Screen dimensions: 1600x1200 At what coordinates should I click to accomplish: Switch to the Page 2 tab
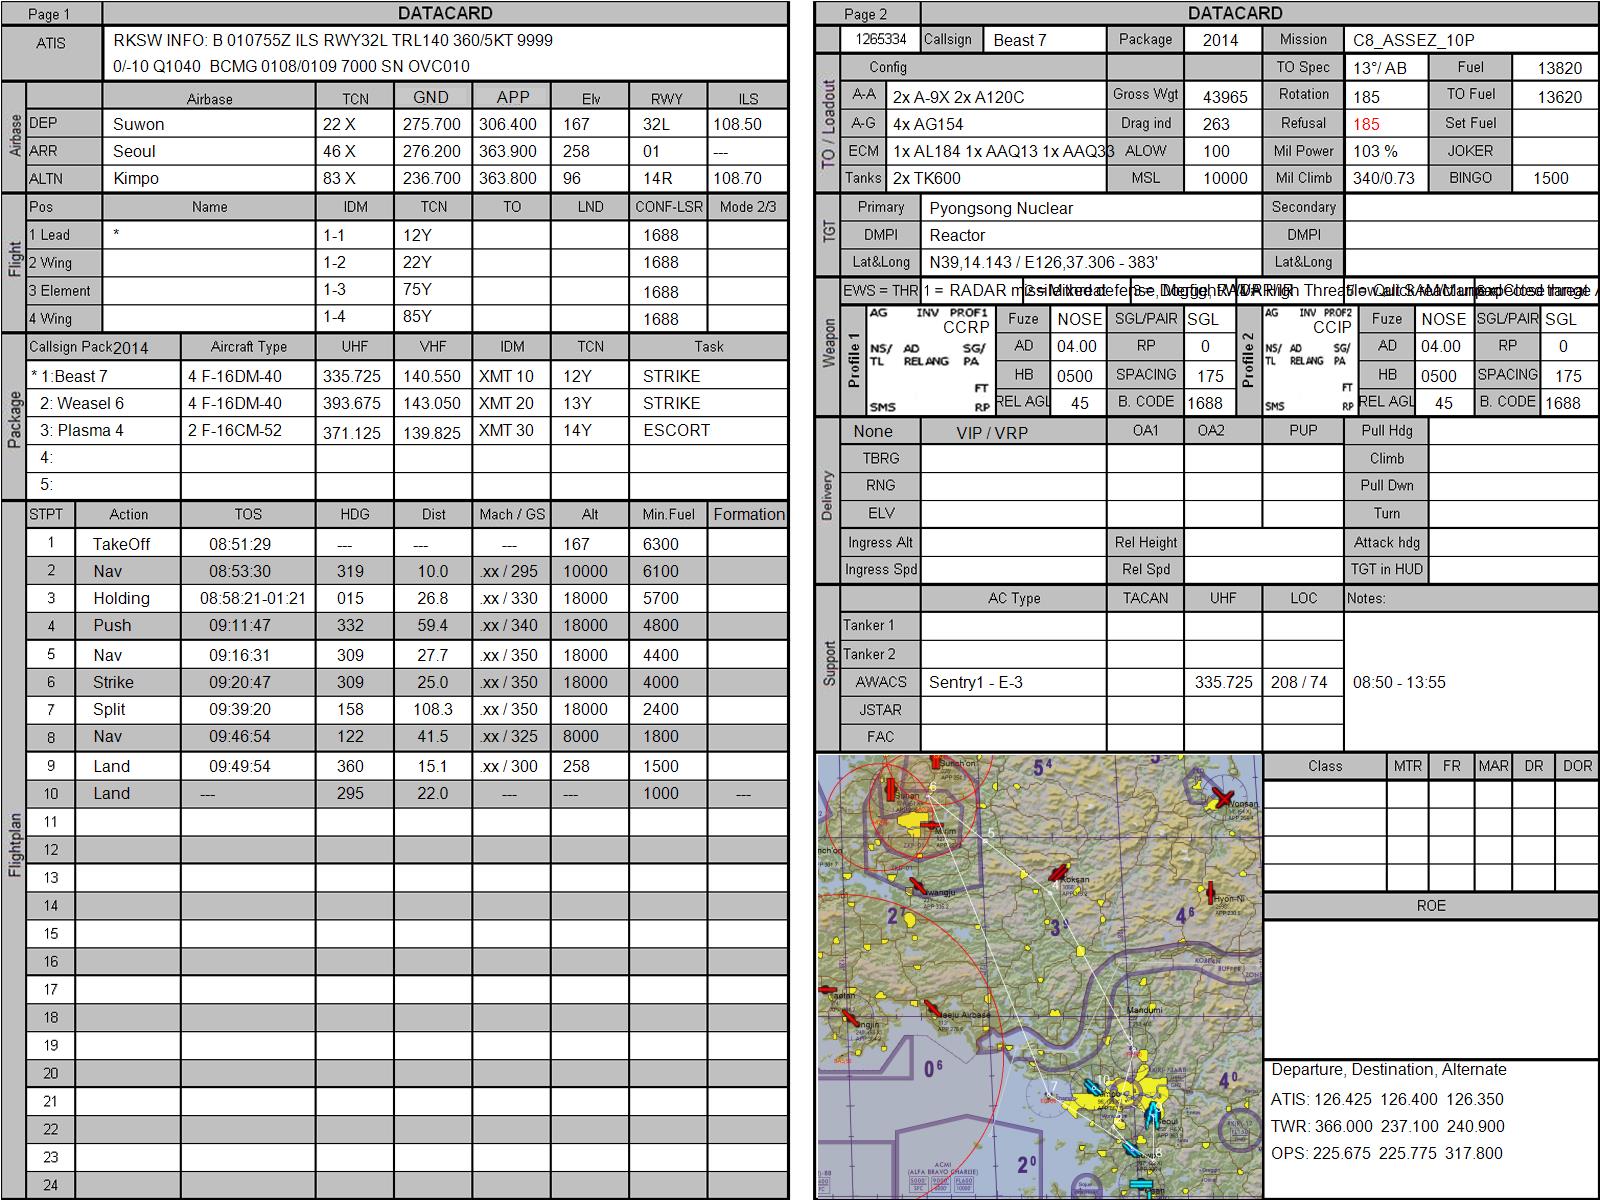tap(866, 14)
